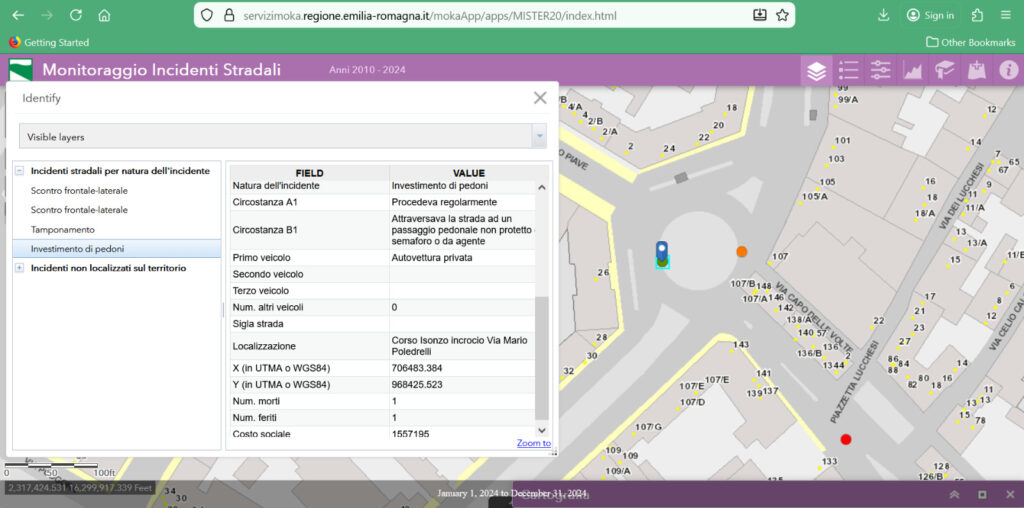Click the attribute table vertical scrollbar
Screen dimensions: 1024x508
542,357
